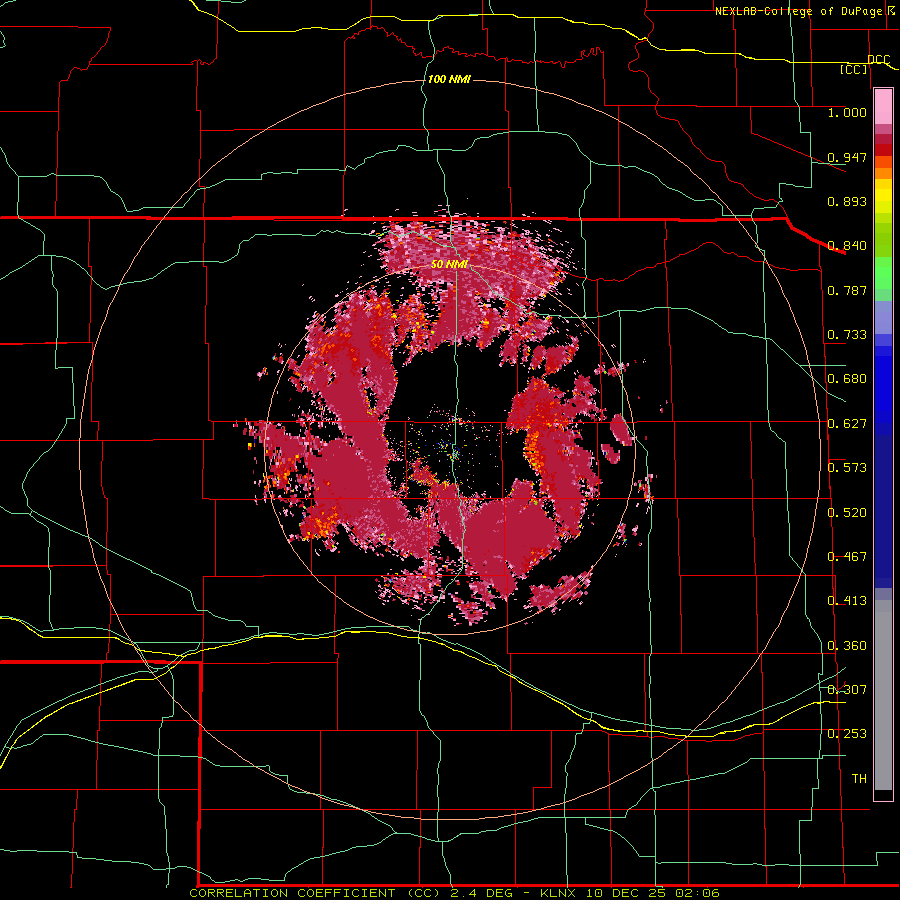
Task: Select the 0.573 scale value
Action: 847,468
